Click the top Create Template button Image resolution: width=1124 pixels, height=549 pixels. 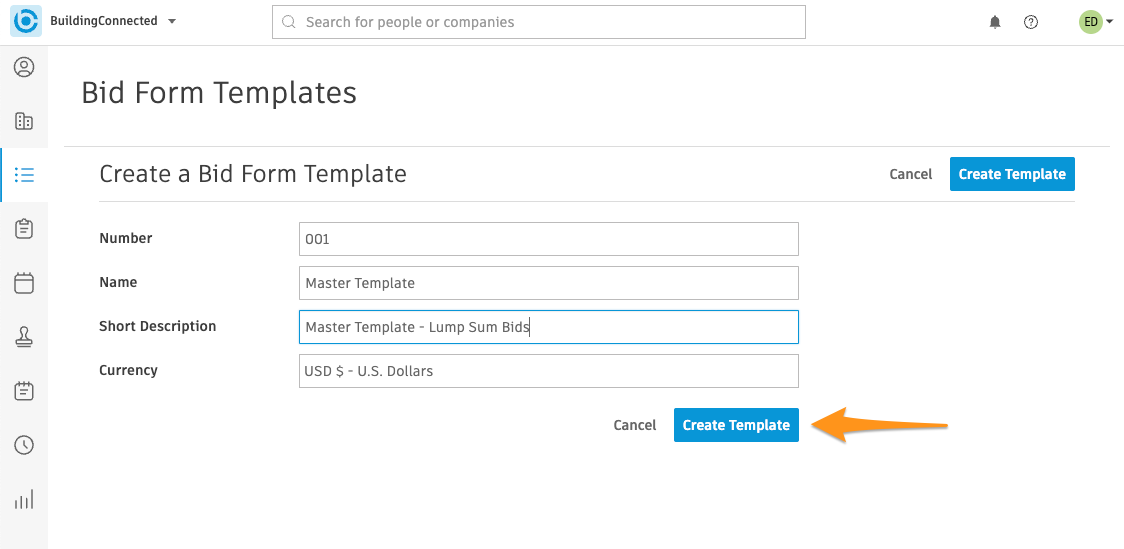point(1012,174)
